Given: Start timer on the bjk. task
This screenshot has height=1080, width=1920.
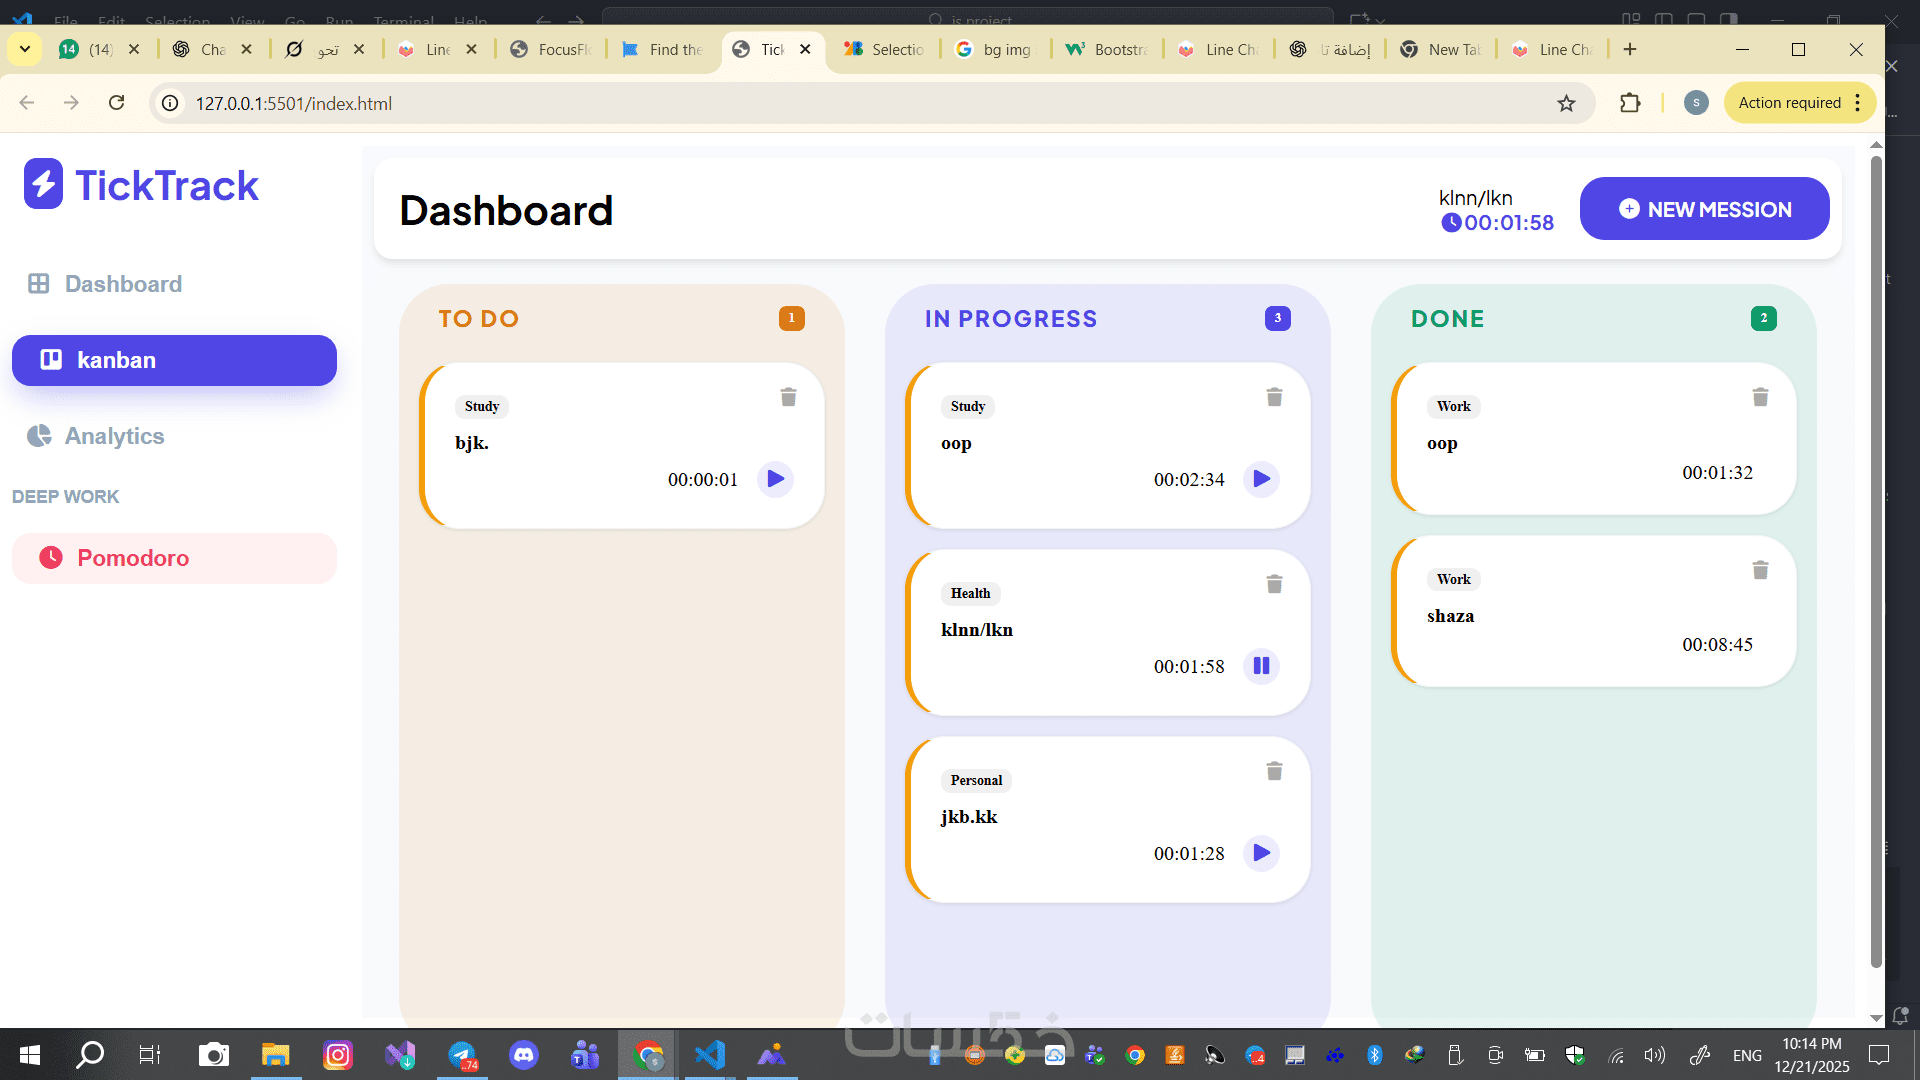Looking at the screenshot, I should pos(775,479).
